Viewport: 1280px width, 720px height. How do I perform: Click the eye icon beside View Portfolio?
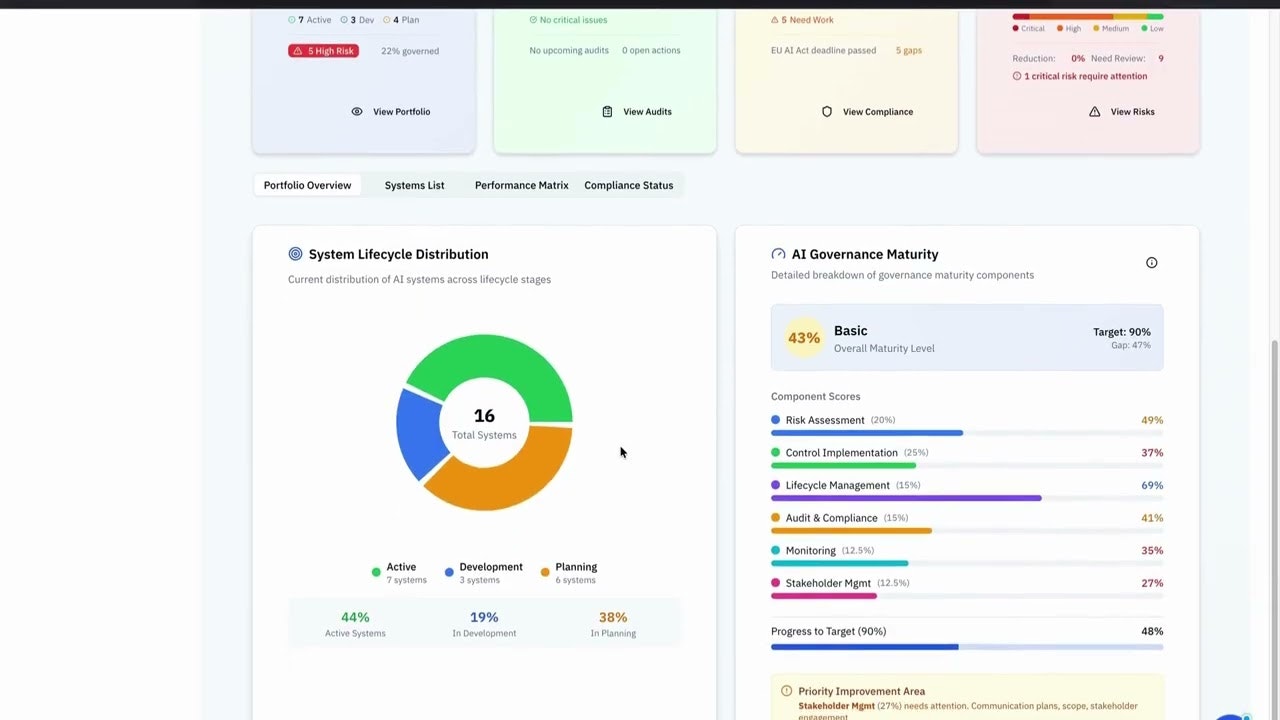357,111
